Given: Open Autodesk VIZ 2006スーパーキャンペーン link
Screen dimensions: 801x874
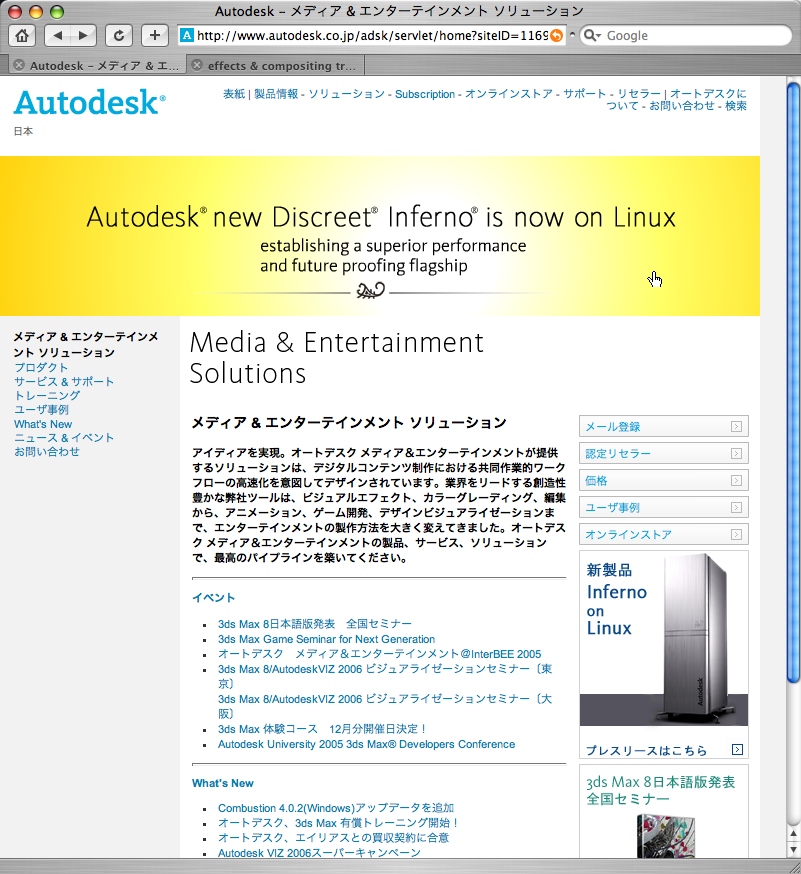Looking at the screenshot, I should (x=319, y=853).
